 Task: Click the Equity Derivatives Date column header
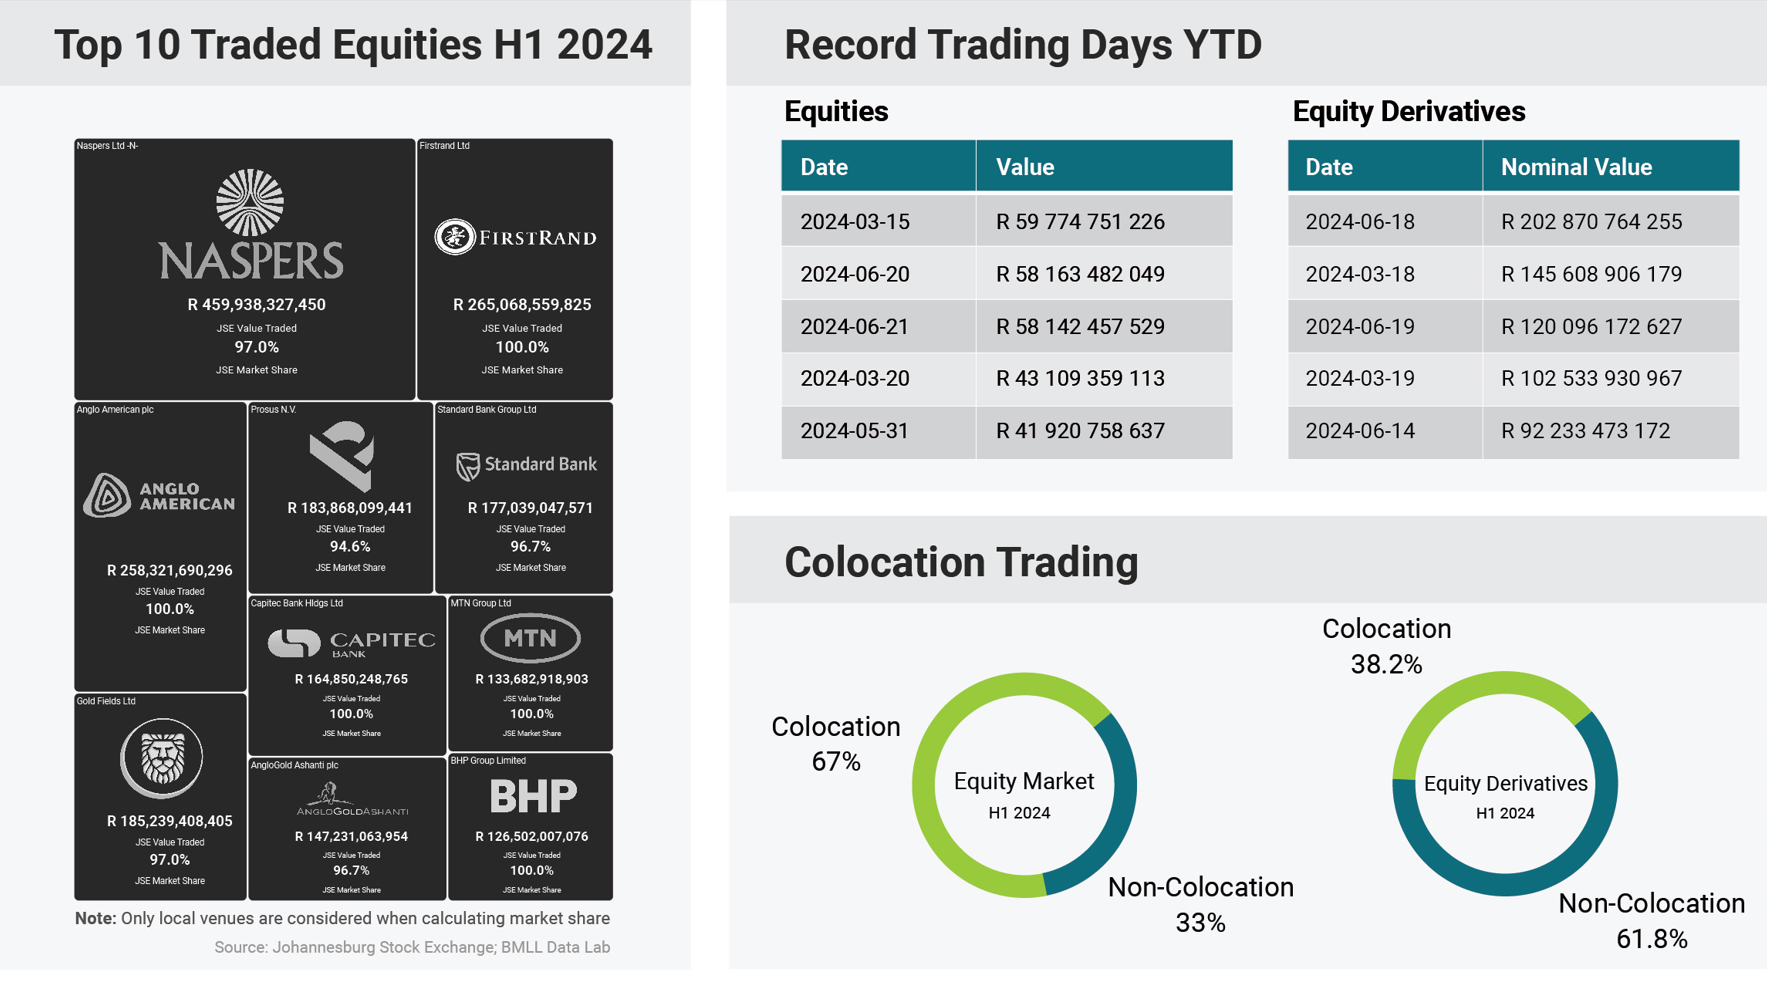click(1385, 166)
